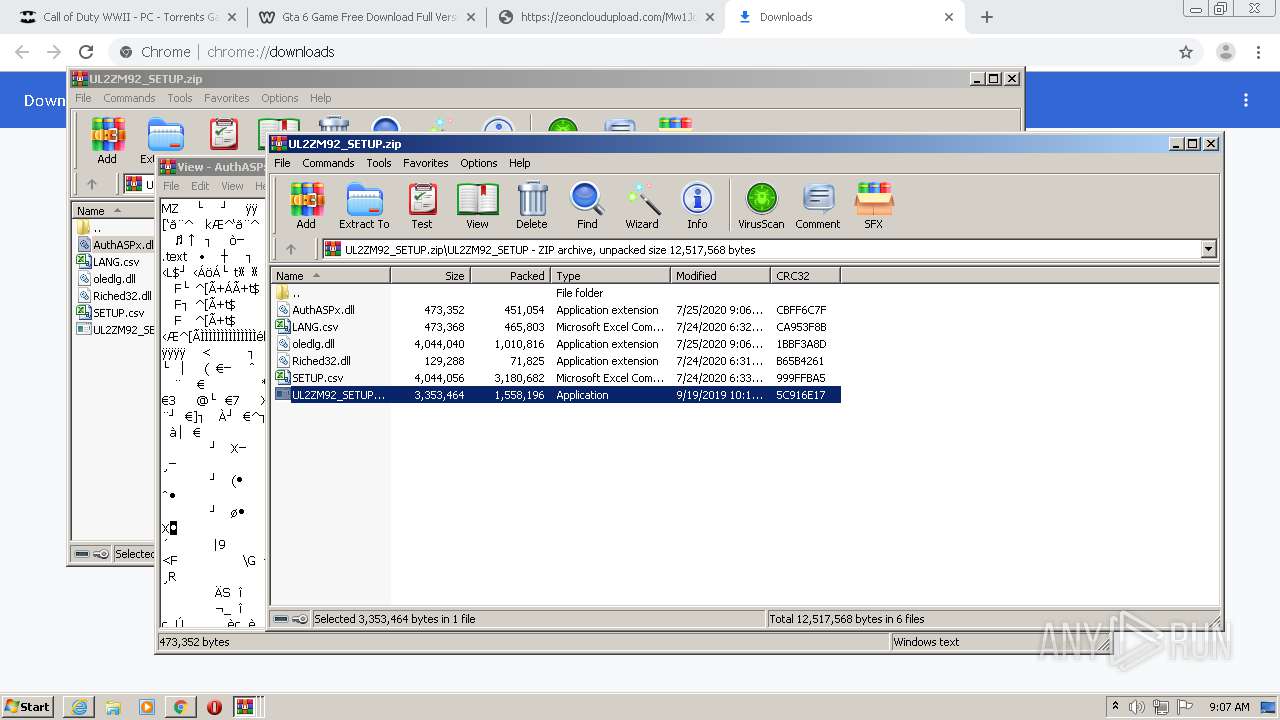Click the Delete trash can icon
Viewport: 1280px width, 720px height.
pyautogui.click(x=532, y=206)
